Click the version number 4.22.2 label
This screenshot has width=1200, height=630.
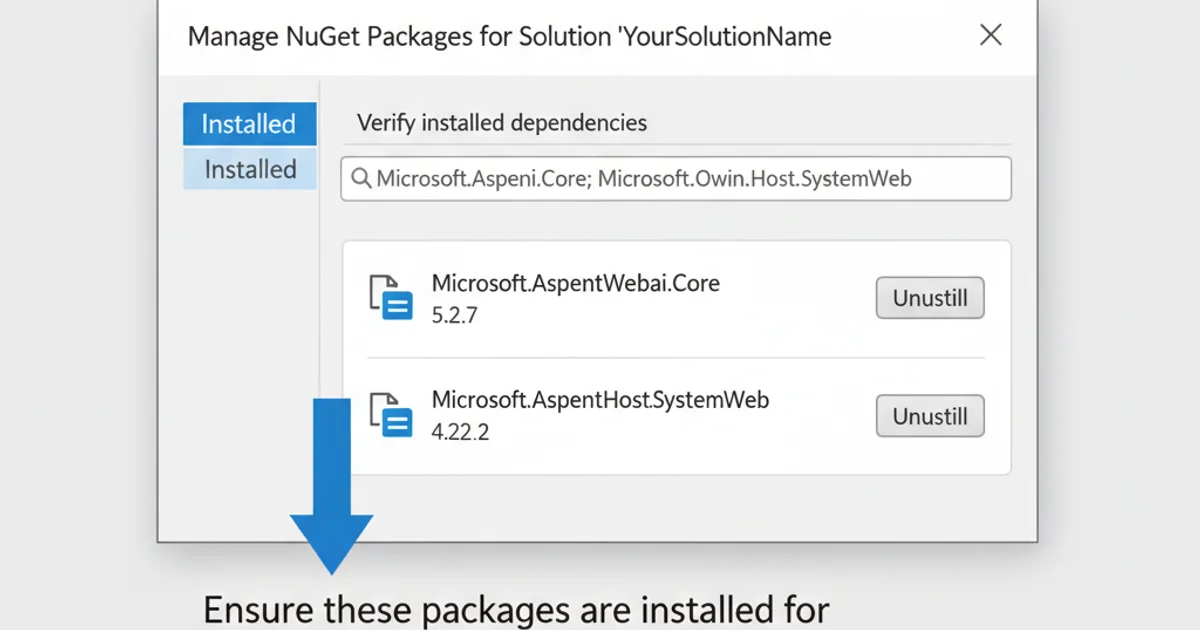pos(460,432)
